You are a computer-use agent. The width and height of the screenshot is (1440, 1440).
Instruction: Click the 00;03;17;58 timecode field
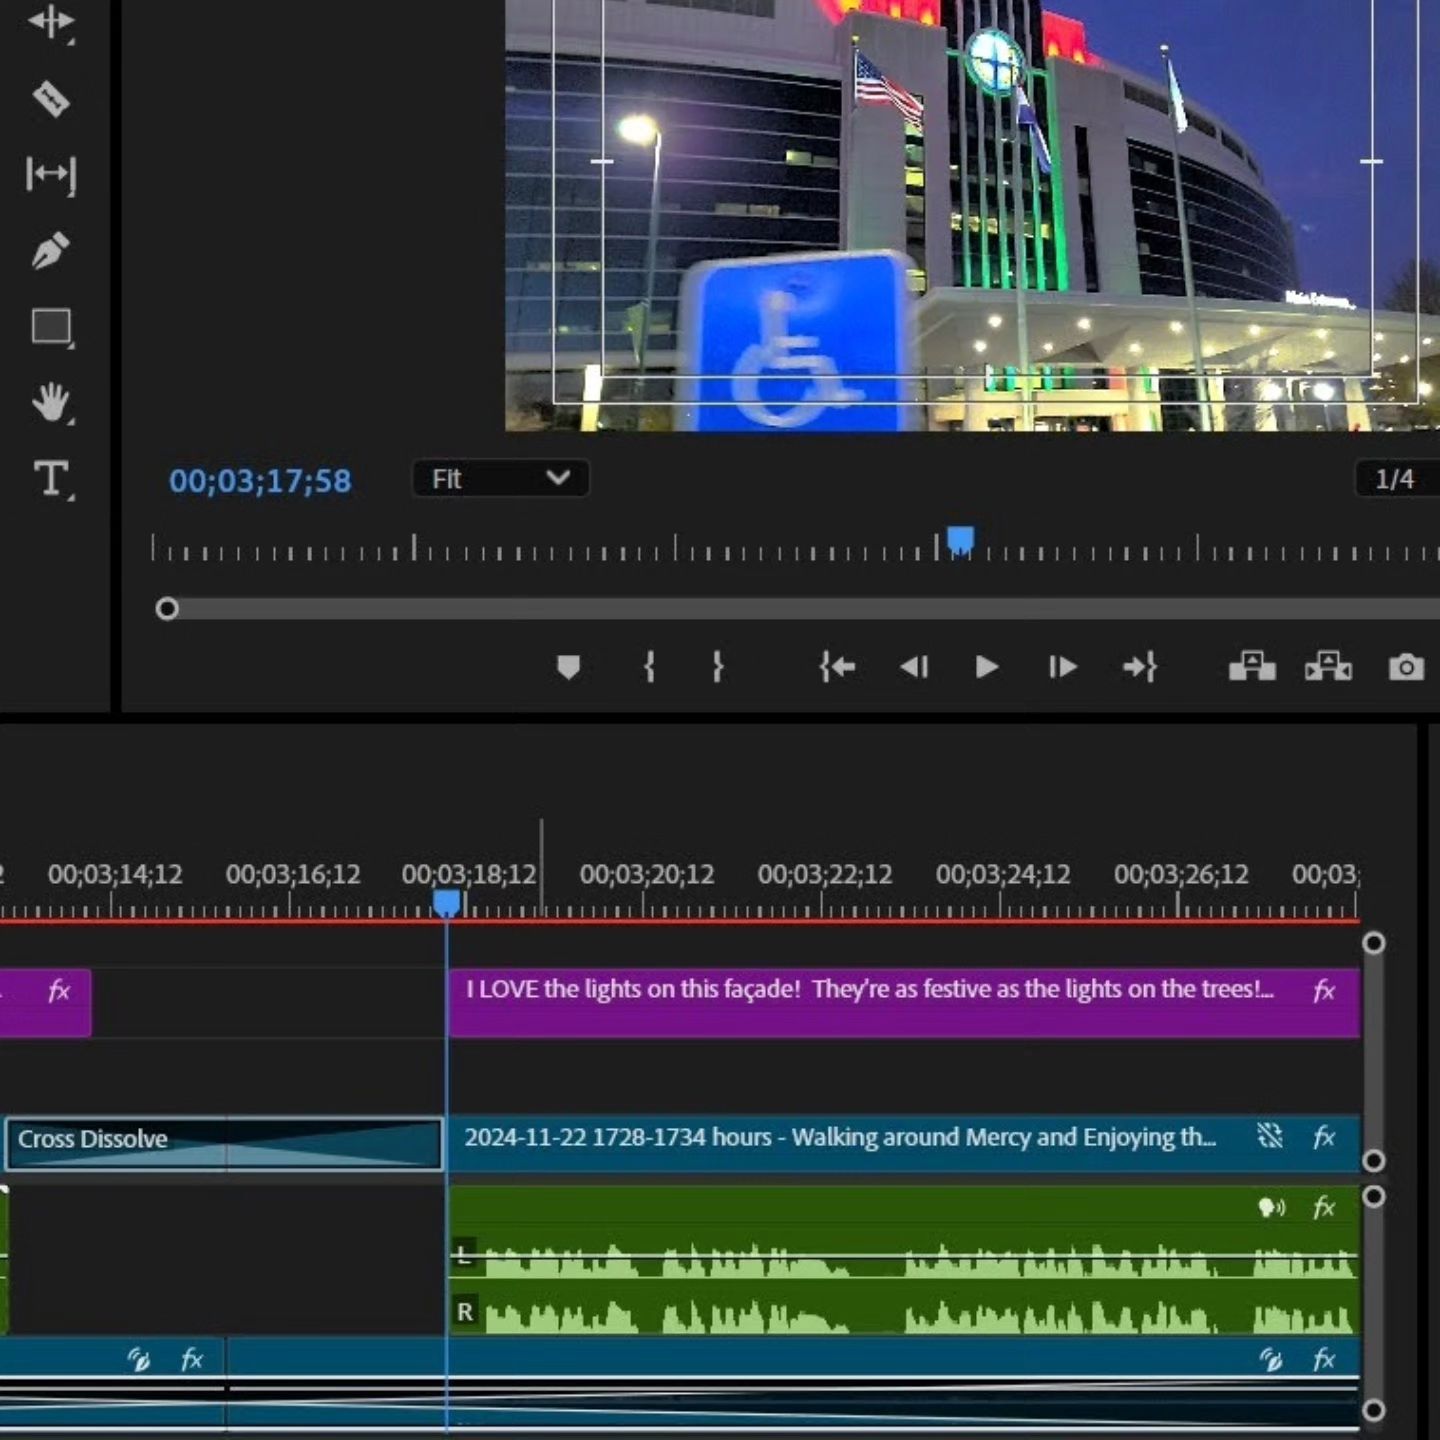pos(260,481)
